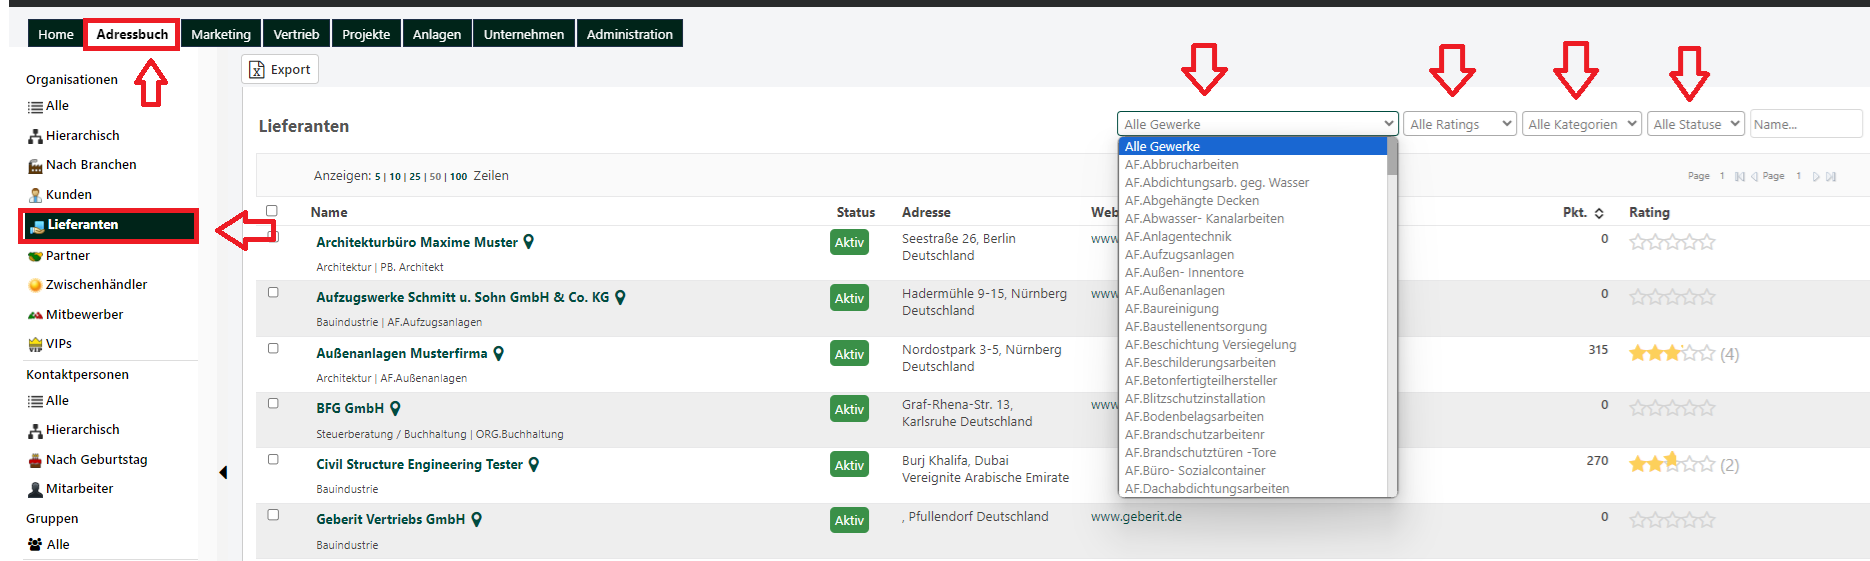Click map pin beside Geberit Vertriebs GmbH

(477, 519)
